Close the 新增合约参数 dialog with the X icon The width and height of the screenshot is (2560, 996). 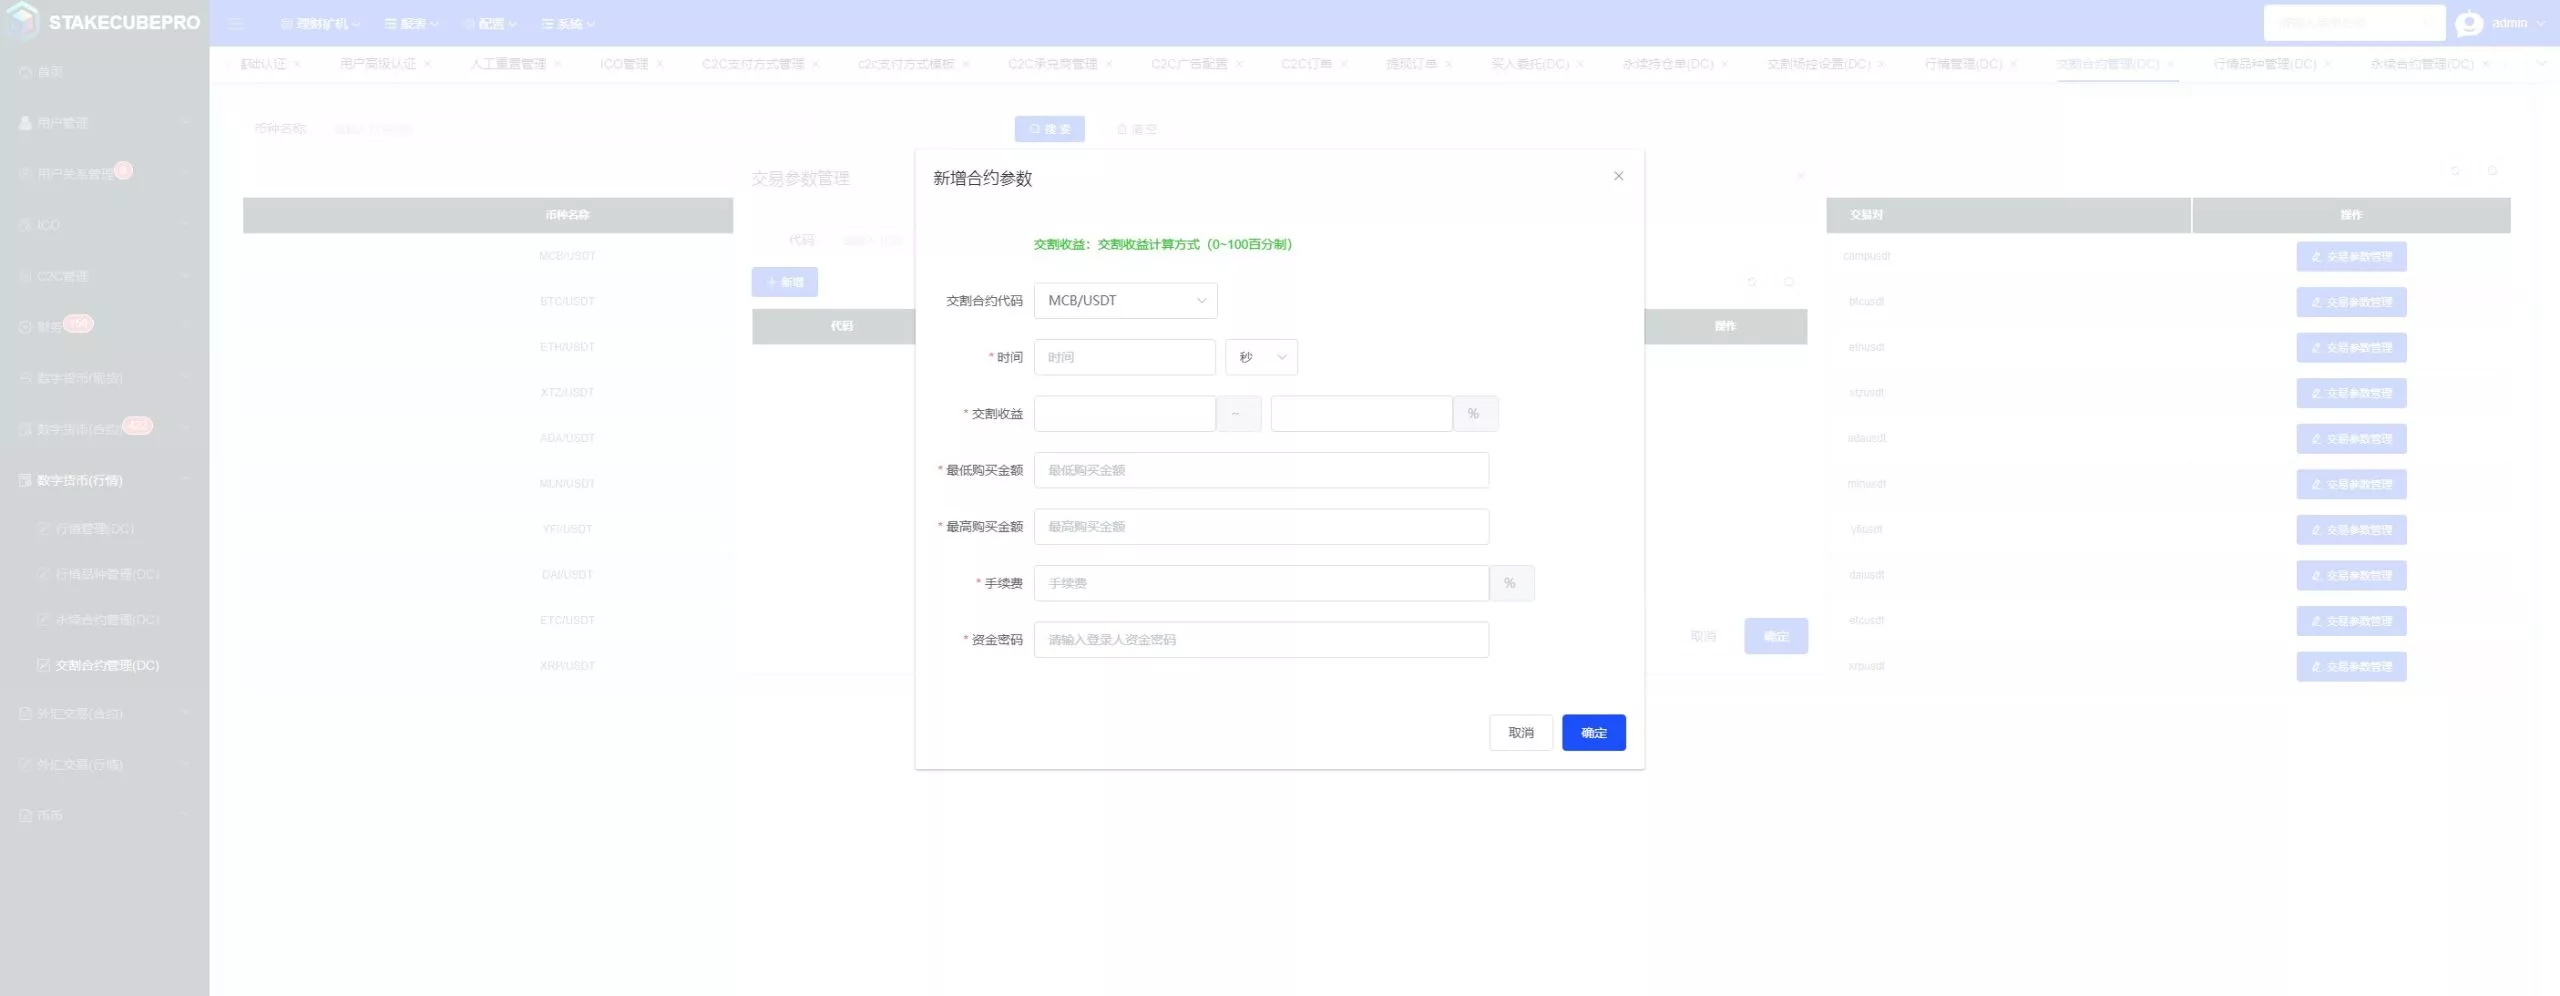[x=1618, y=176]
